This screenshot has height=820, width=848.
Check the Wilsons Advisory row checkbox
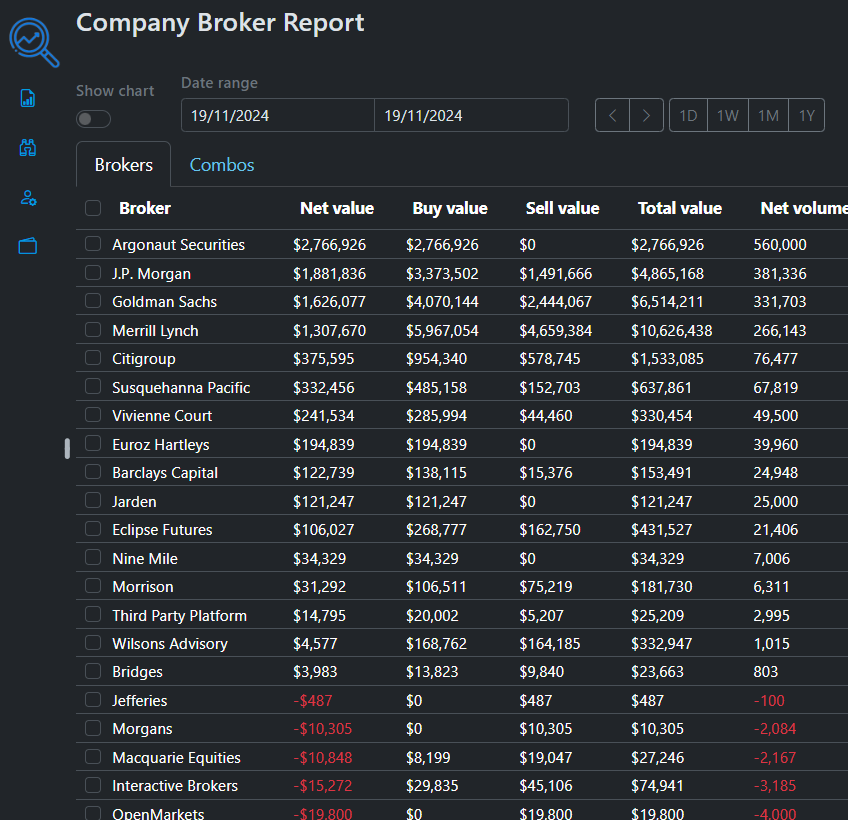[x=93, y=643]
